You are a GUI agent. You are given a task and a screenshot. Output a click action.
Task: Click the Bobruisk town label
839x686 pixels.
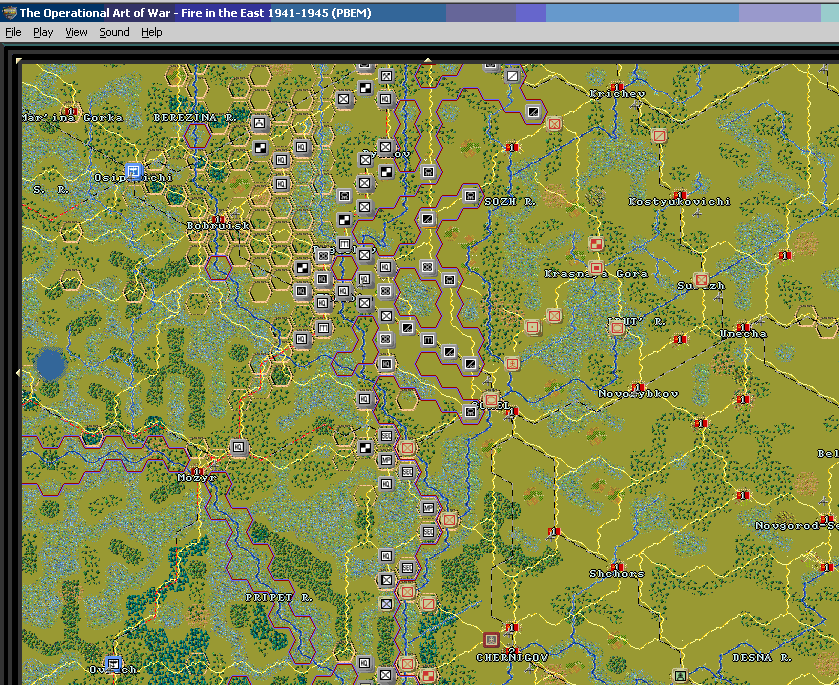[x=218, y=226]
